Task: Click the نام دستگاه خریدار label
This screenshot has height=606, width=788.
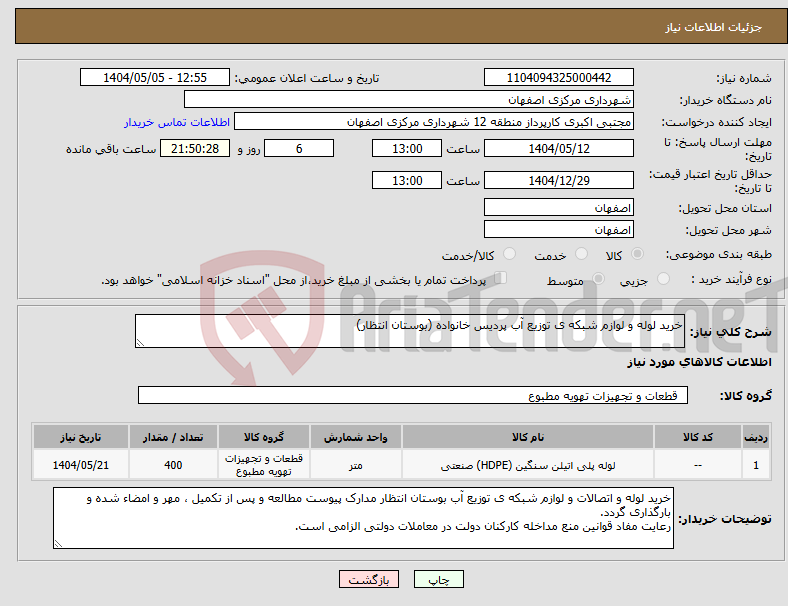Action: 726,100
